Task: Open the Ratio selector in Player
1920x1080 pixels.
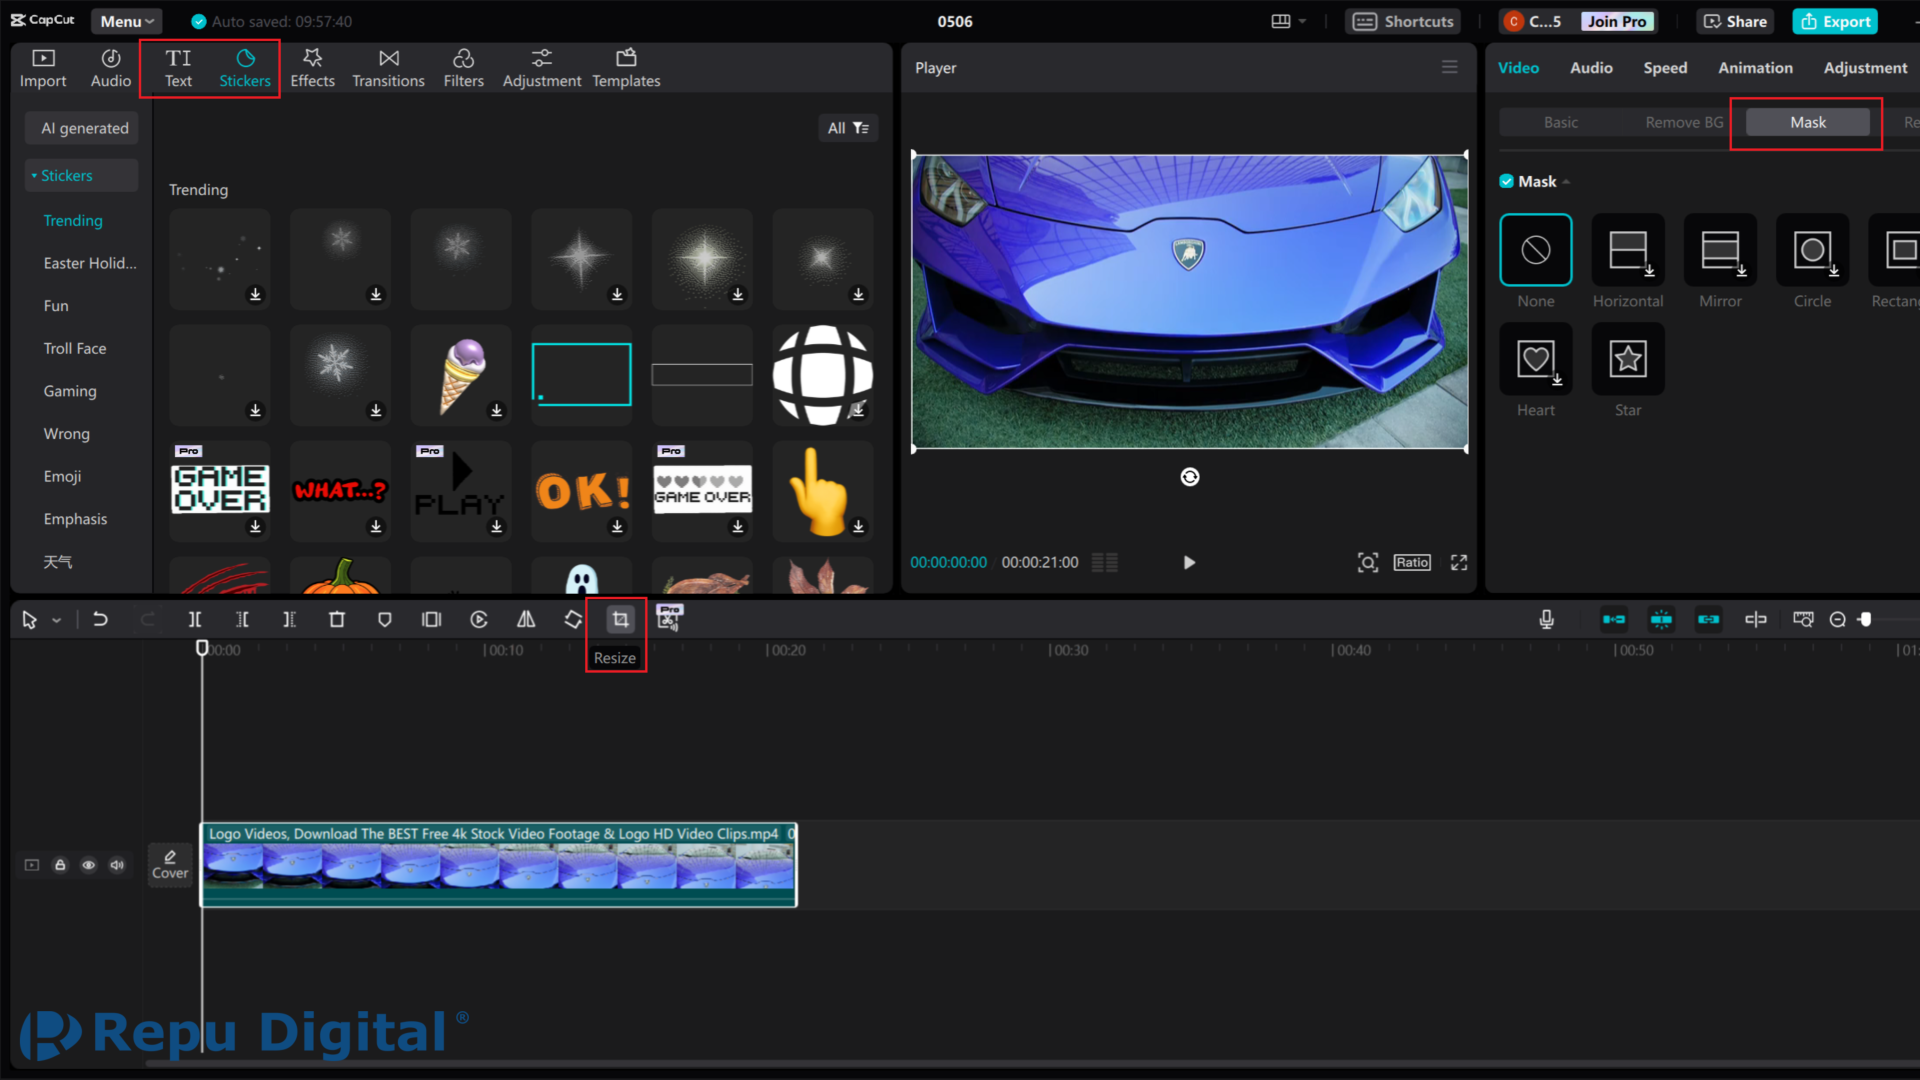Action: tap(1412, 563)
